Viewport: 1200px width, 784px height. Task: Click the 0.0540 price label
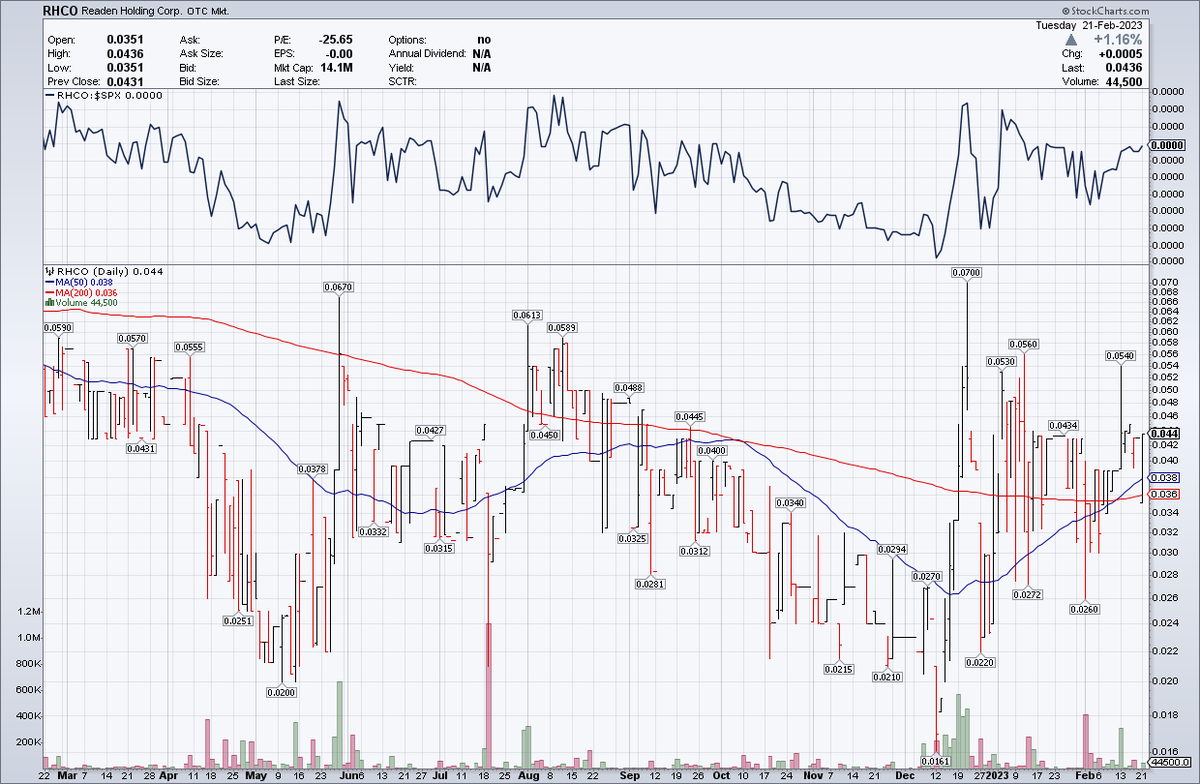[1120, 355]
